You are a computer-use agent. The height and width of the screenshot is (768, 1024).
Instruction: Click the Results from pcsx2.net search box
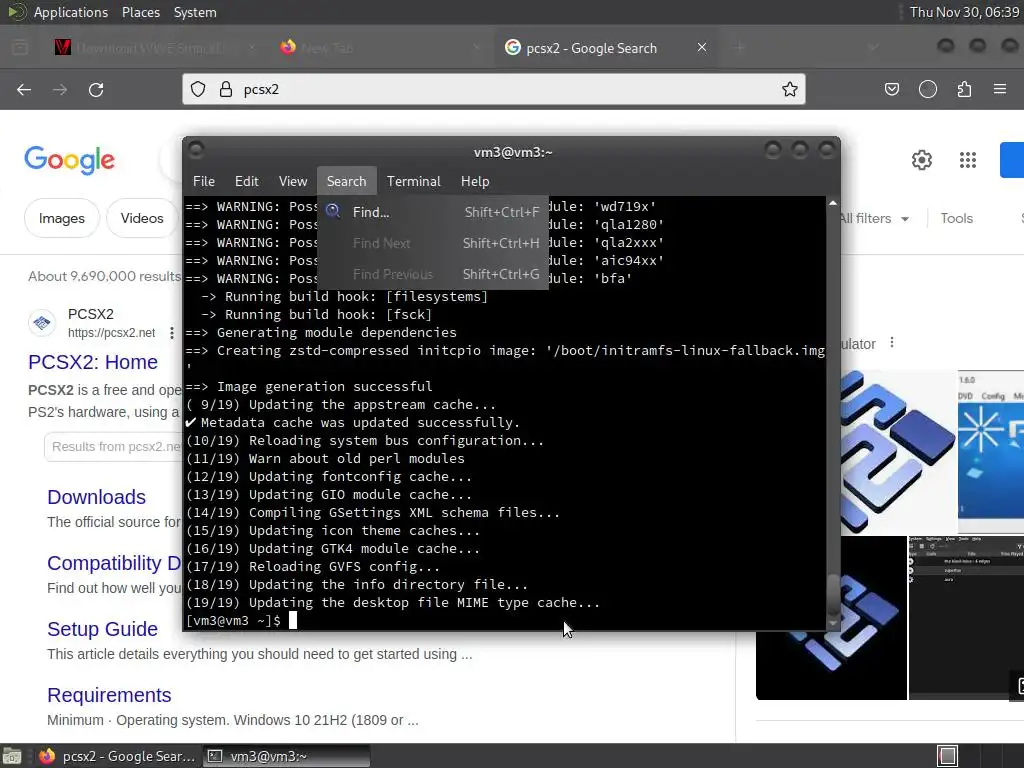[113, 447]
